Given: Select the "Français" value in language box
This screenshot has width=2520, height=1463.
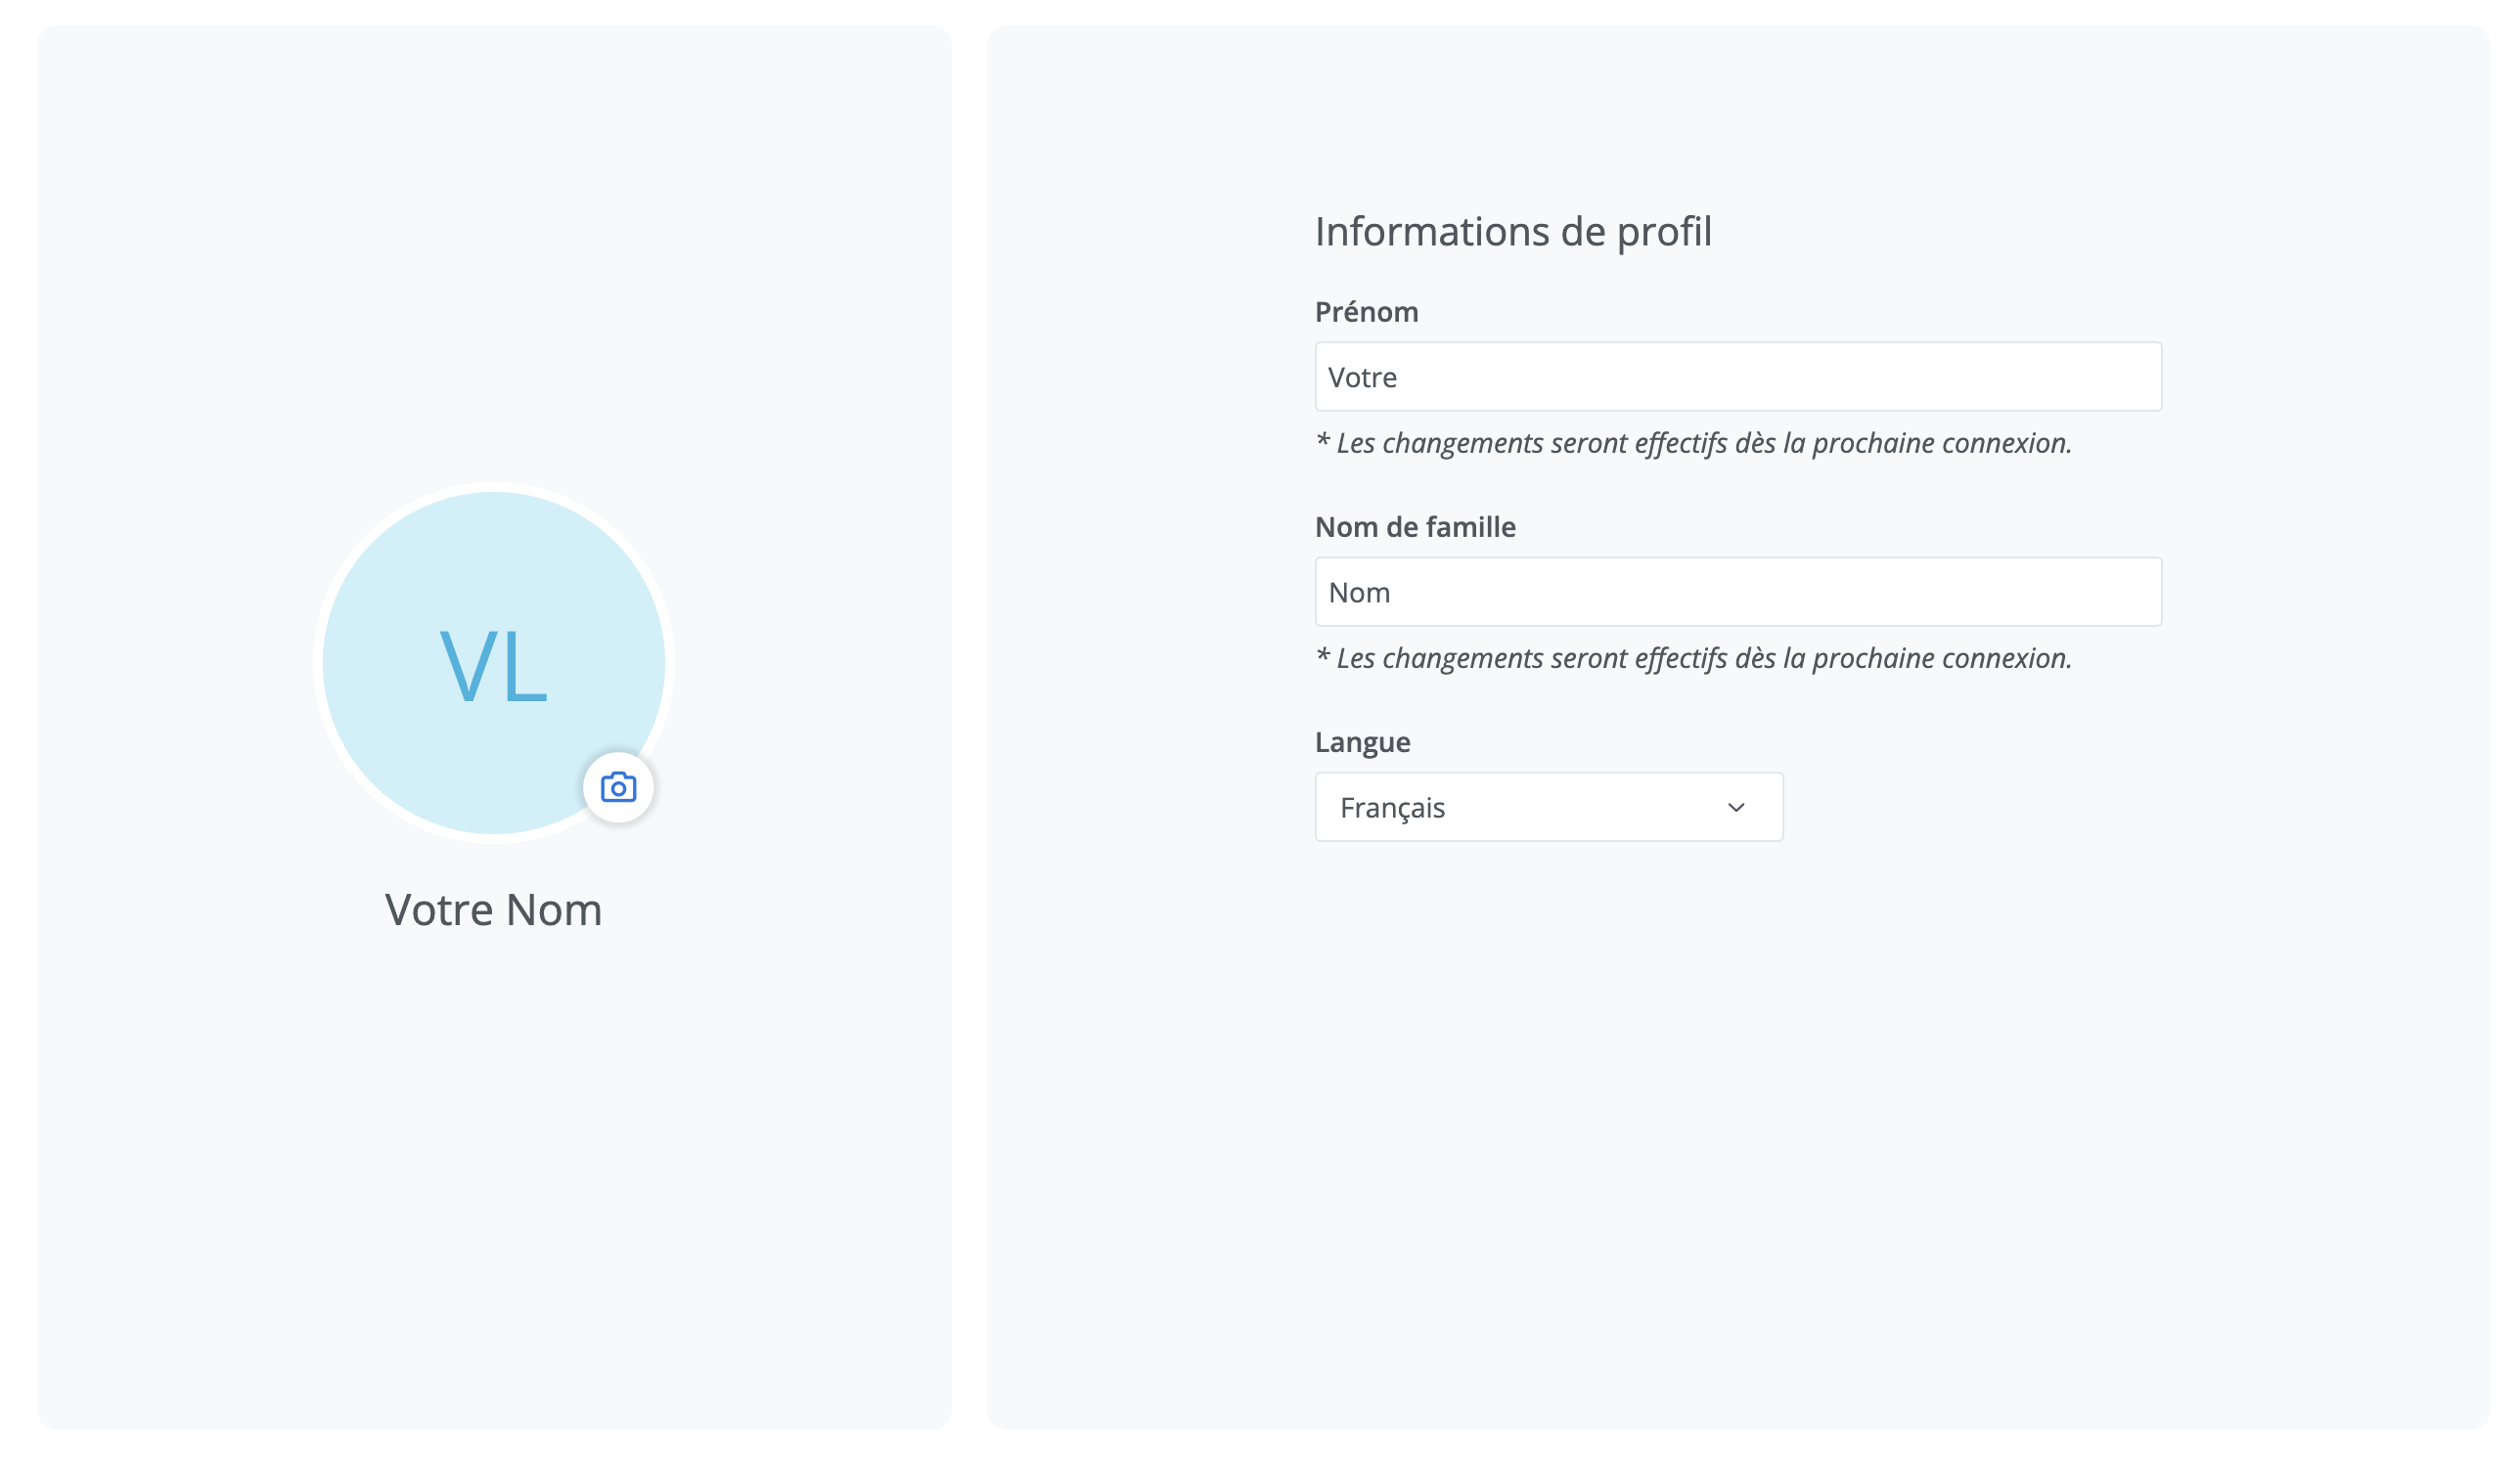Looking at the screenshot, I should point(1392,808).
